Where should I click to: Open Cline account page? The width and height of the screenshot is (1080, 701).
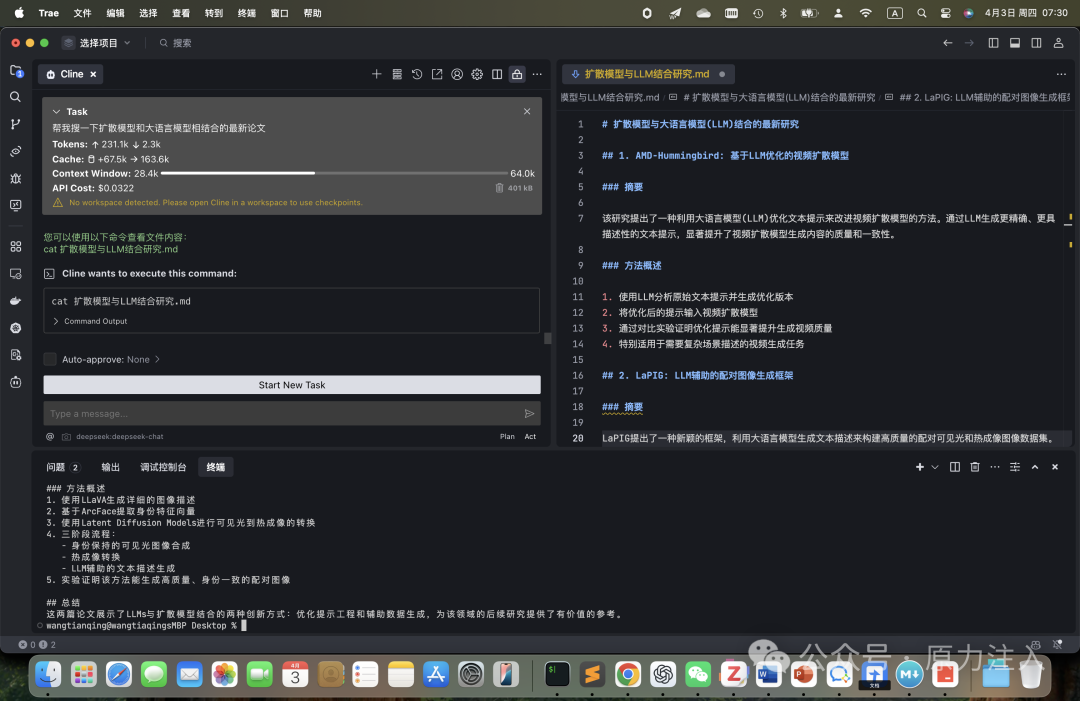[x=457, y=74]
